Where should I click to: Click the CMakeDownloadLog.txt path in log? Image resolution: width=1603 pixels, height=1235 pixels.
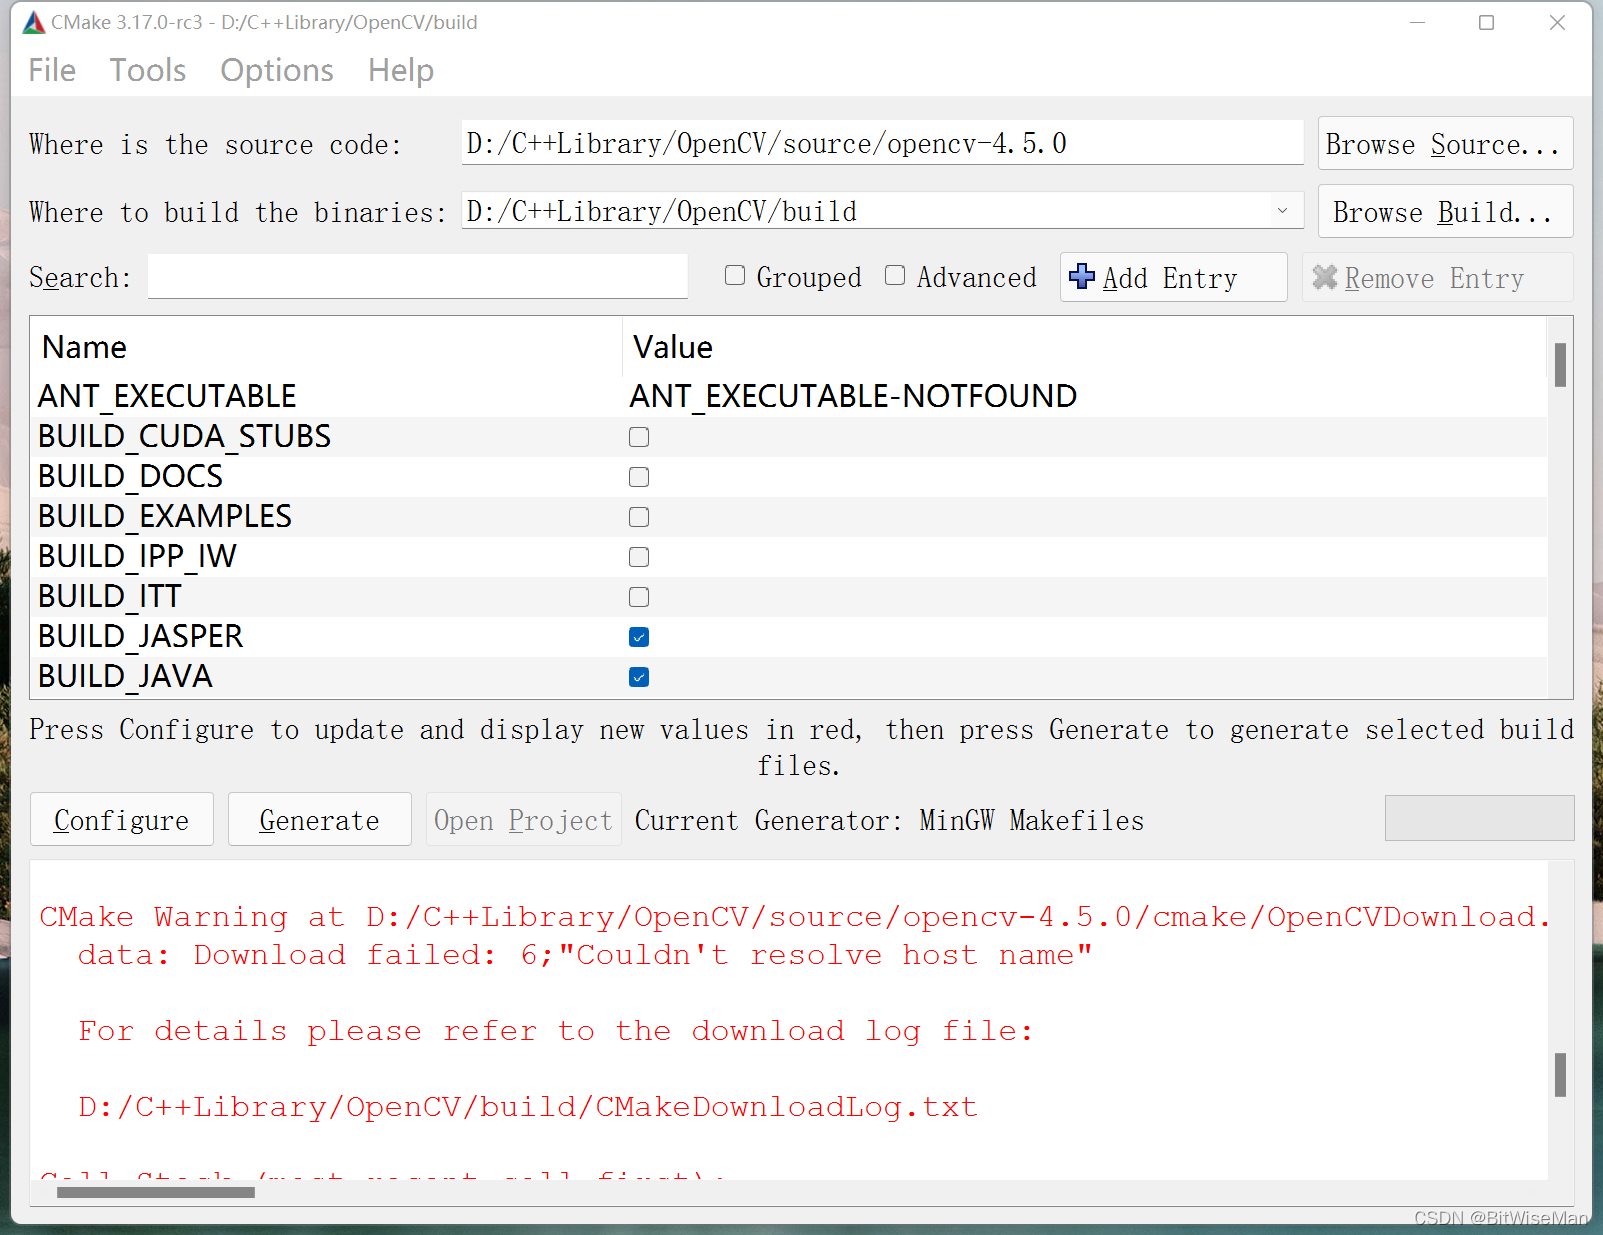pos(528,1107)
